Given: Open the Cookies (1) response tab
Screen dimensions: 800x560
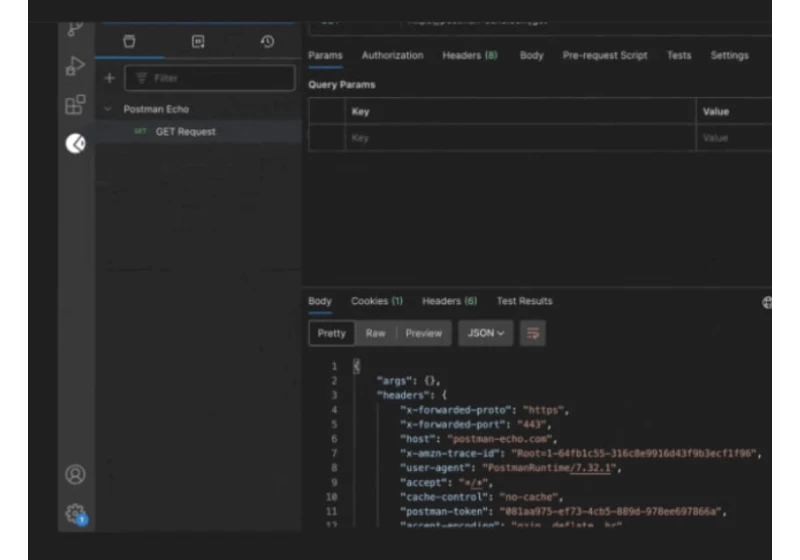Looking at the screenshot, I should (377, 301).
